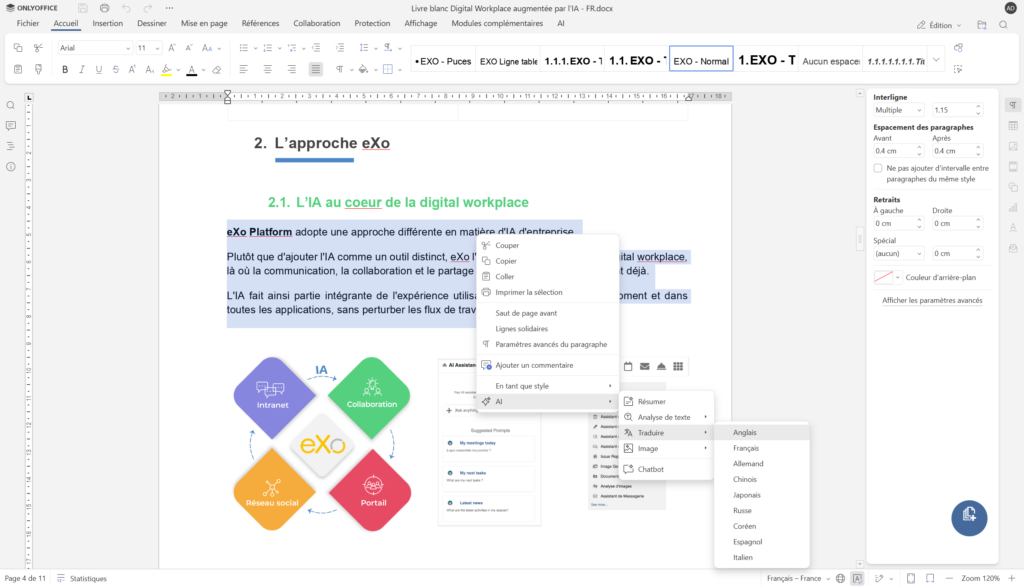Viewport: 1024px width, 586px height.
Task: Open the comments panel in the left sidebar
Action: (x=11, y=126)
